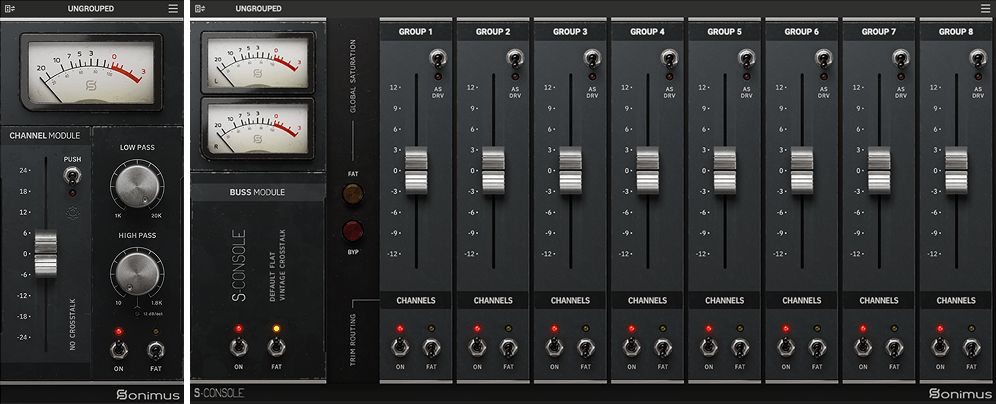The height and width of the screenshot is (404, 996).
Task: Click the Low Pass filter knob
Action: tap(137, 188)
